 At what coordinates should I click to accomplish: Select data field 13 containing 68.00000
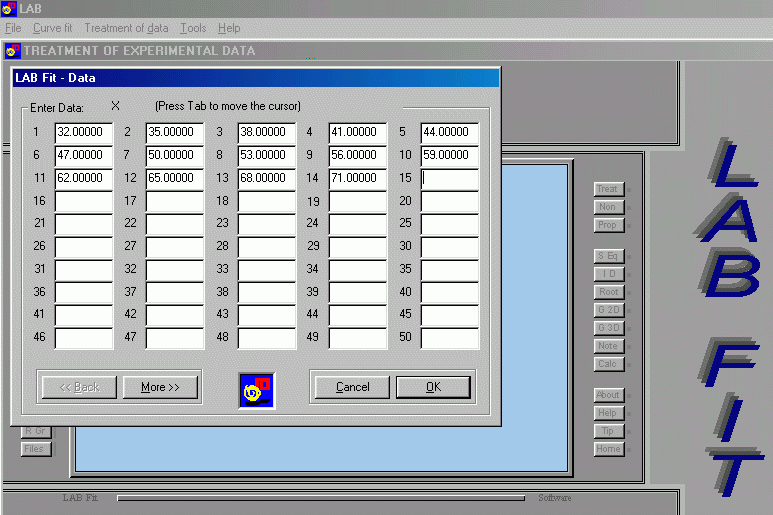pyautogui.click(x=267, y=178)
